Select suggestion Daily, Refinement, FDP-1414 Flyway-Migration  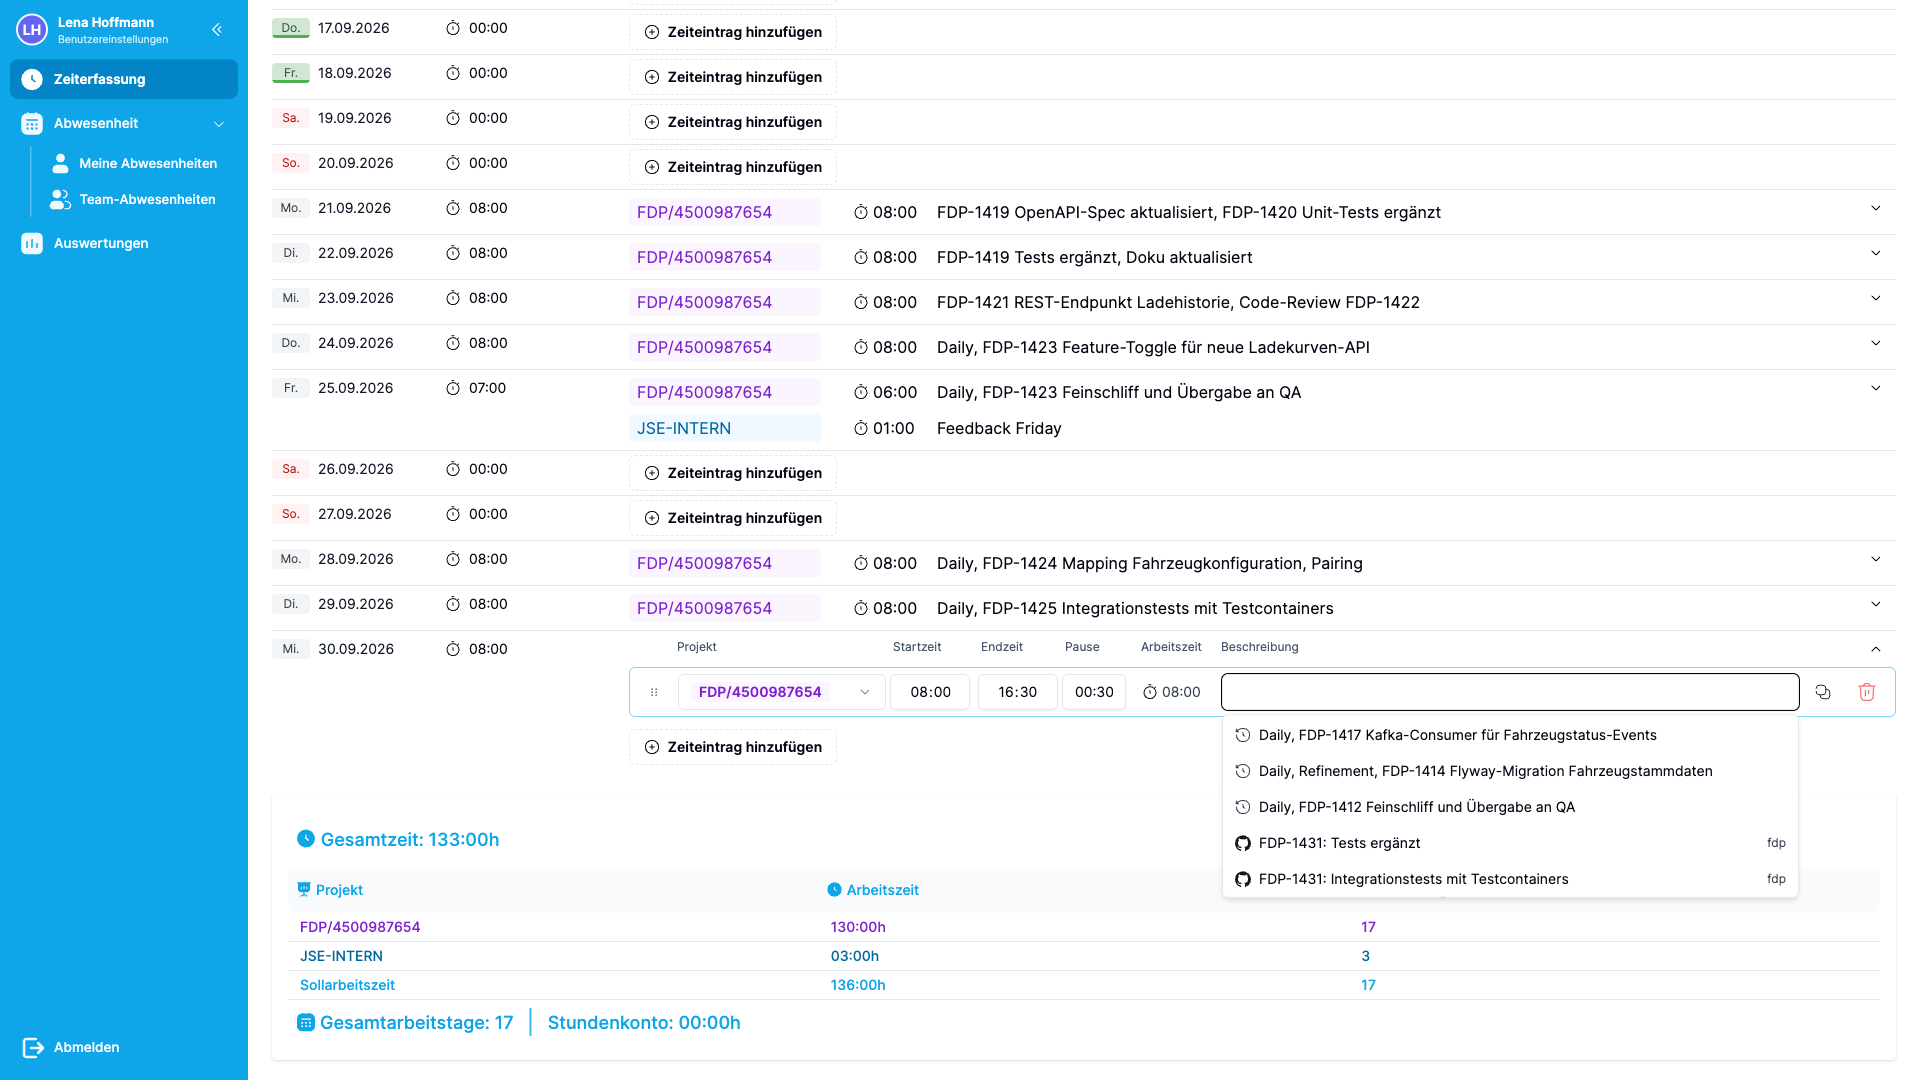click(x=1510, y=771)
